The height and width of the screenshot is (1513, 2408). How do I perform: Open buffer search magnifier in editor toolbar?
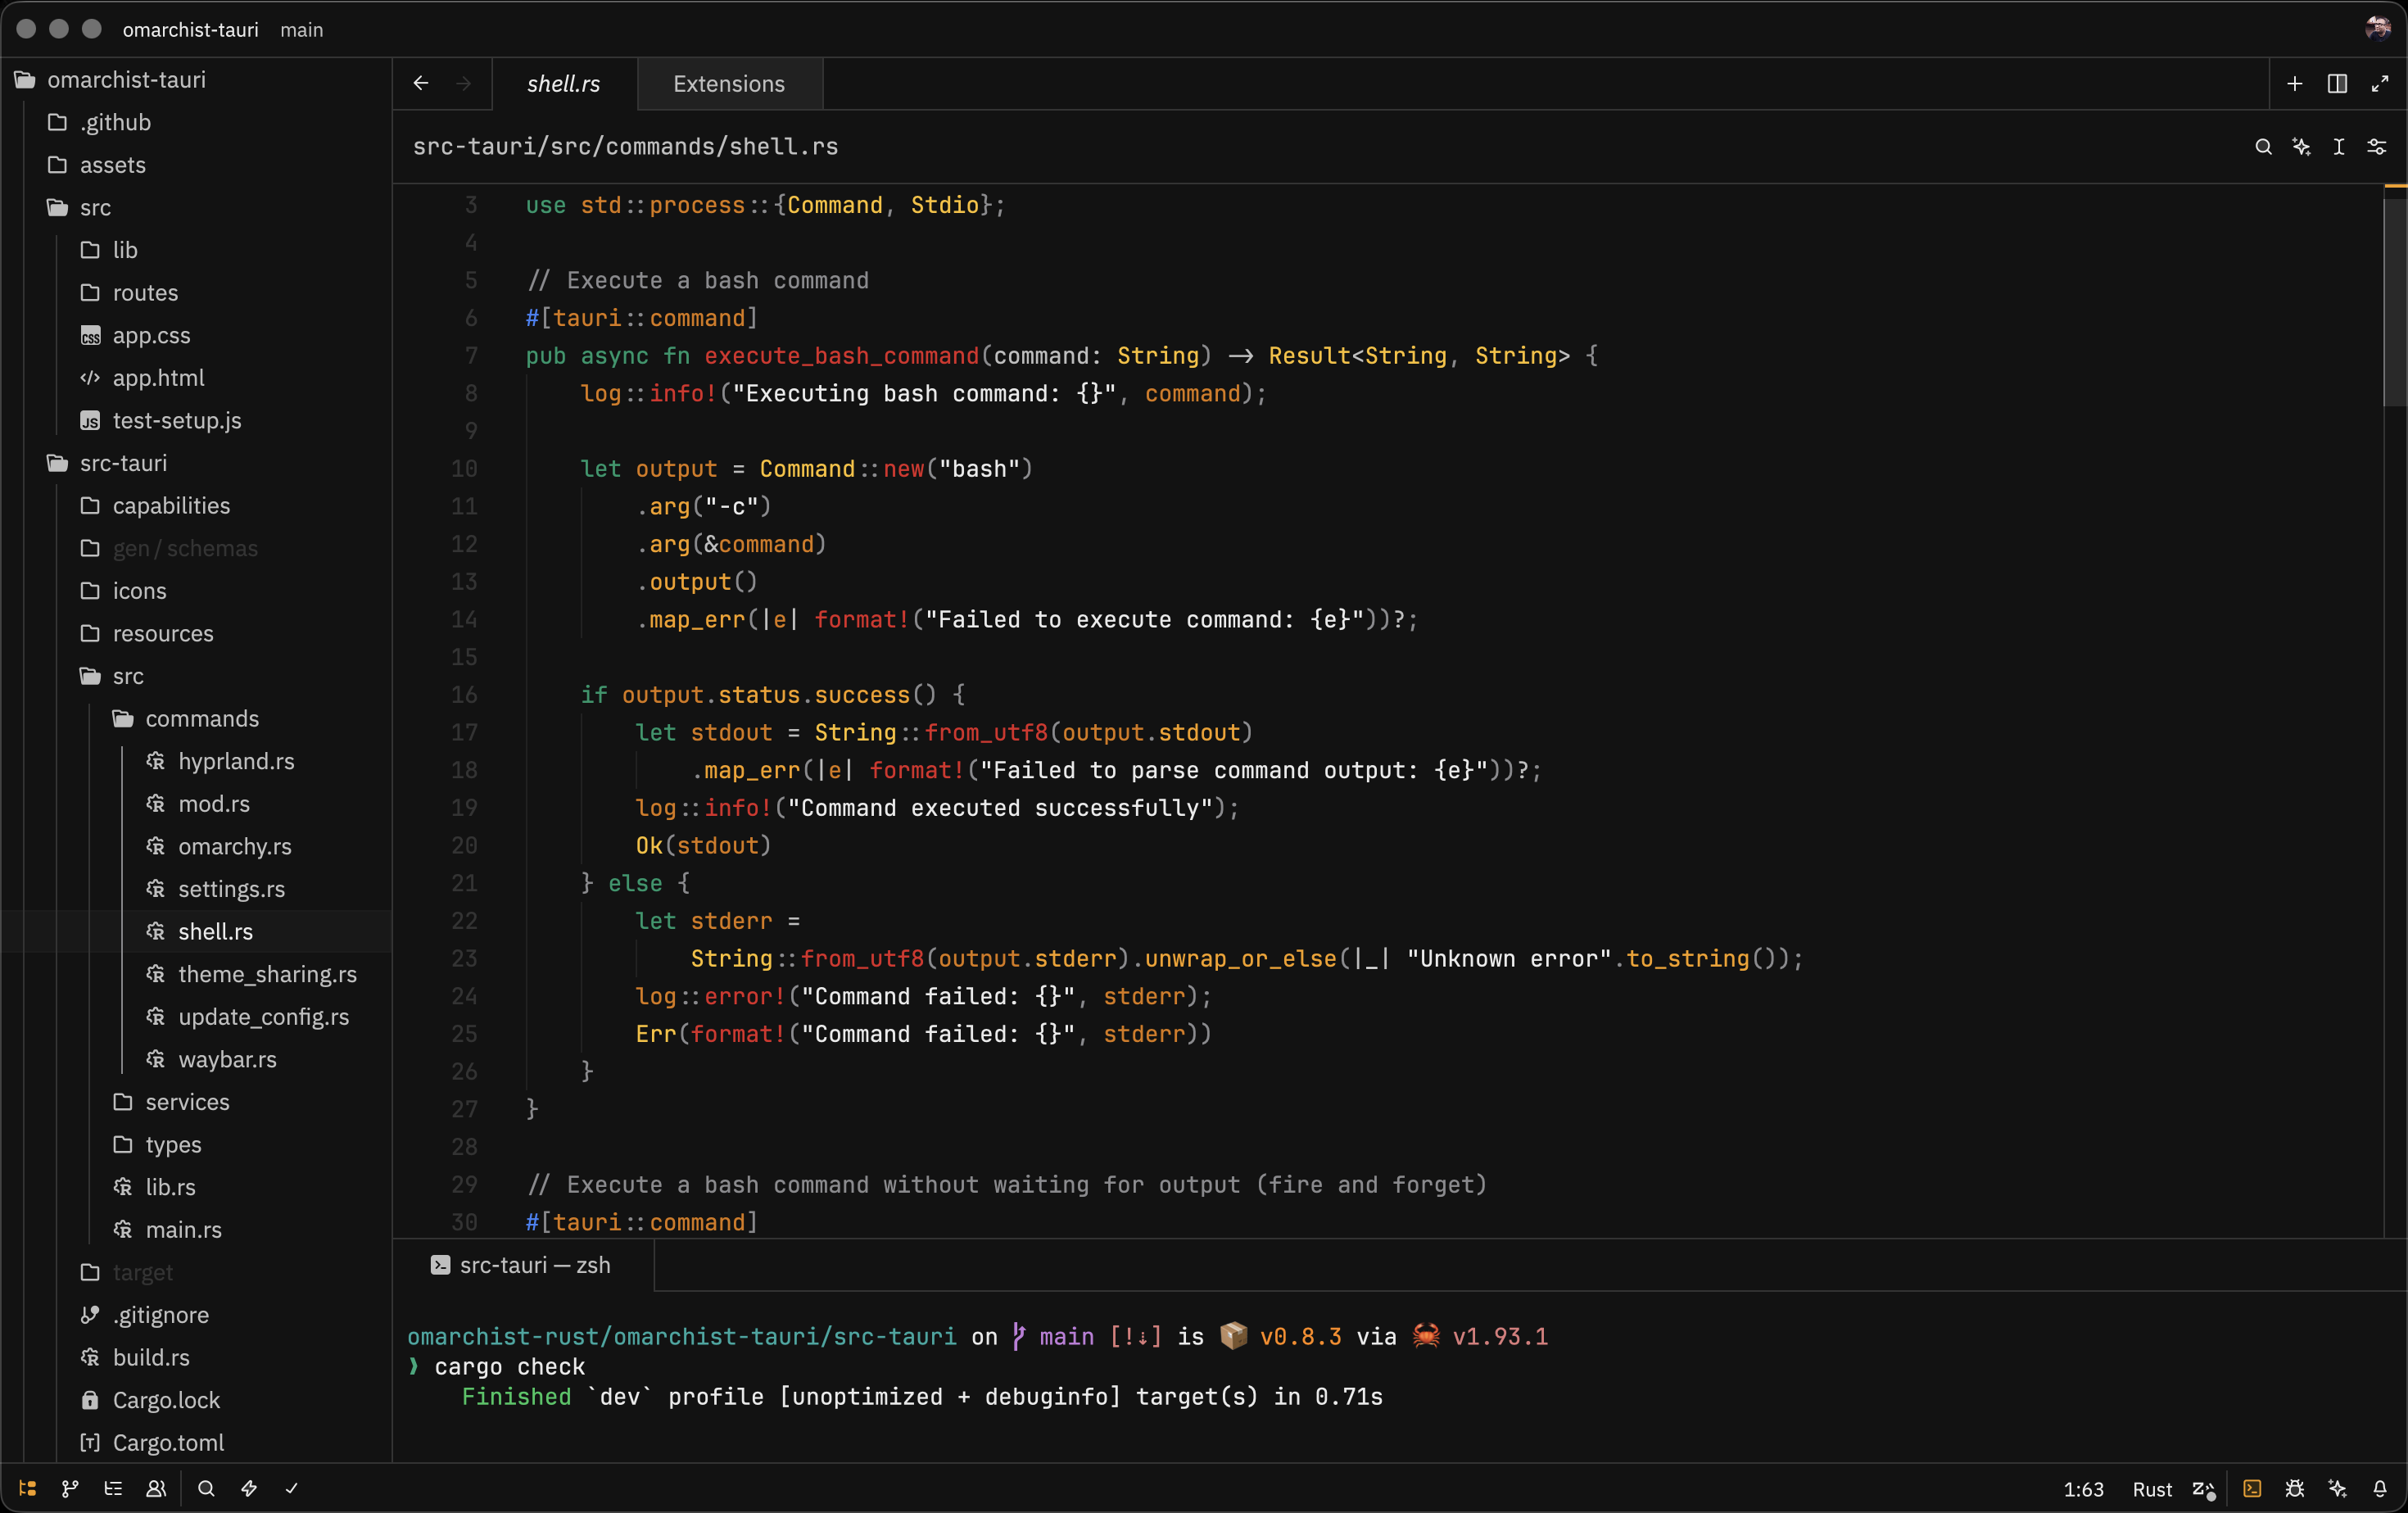pyautogui.click(x=2263, y=147)
